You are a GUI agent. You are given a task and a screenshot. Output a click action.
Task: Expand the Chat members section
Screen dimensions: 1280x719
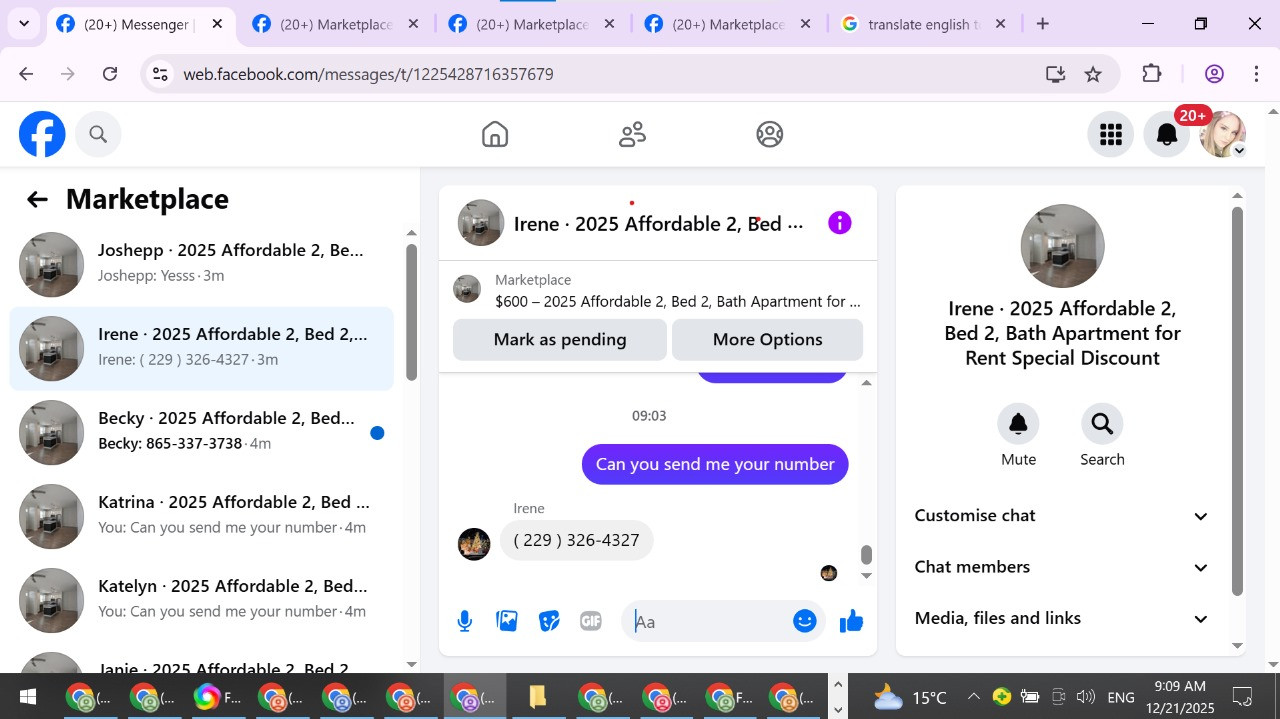click(1062, 567)
